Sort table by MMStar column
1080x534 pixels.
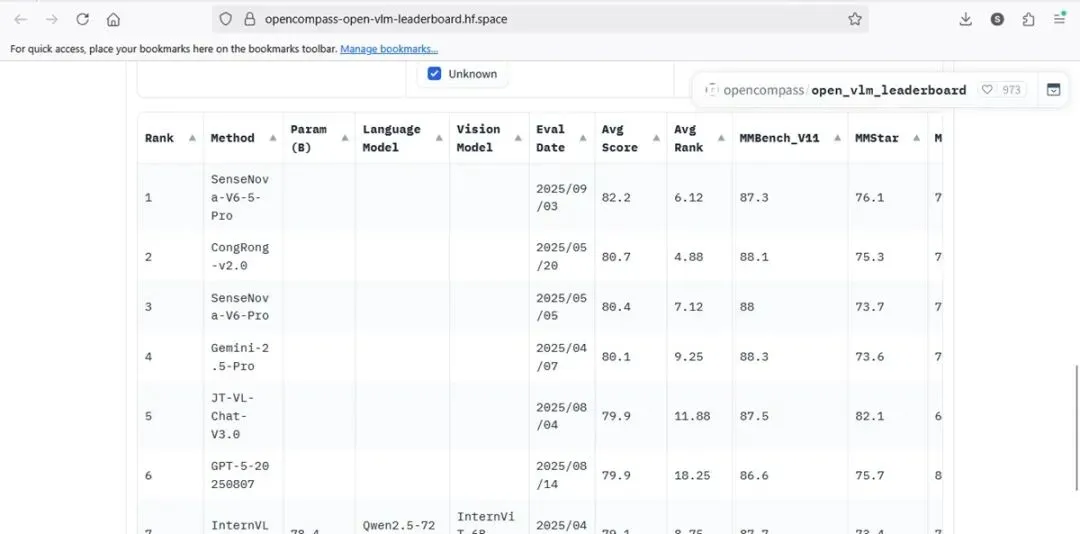917,138
